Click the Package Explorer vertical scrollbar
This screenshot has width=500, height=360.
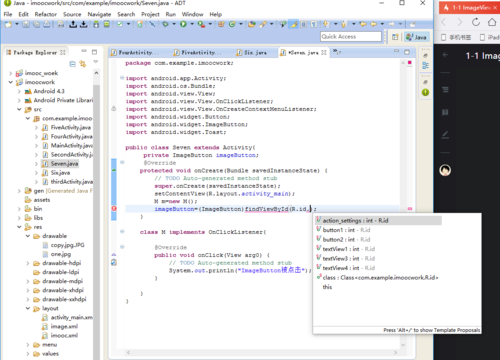(96, 213)
